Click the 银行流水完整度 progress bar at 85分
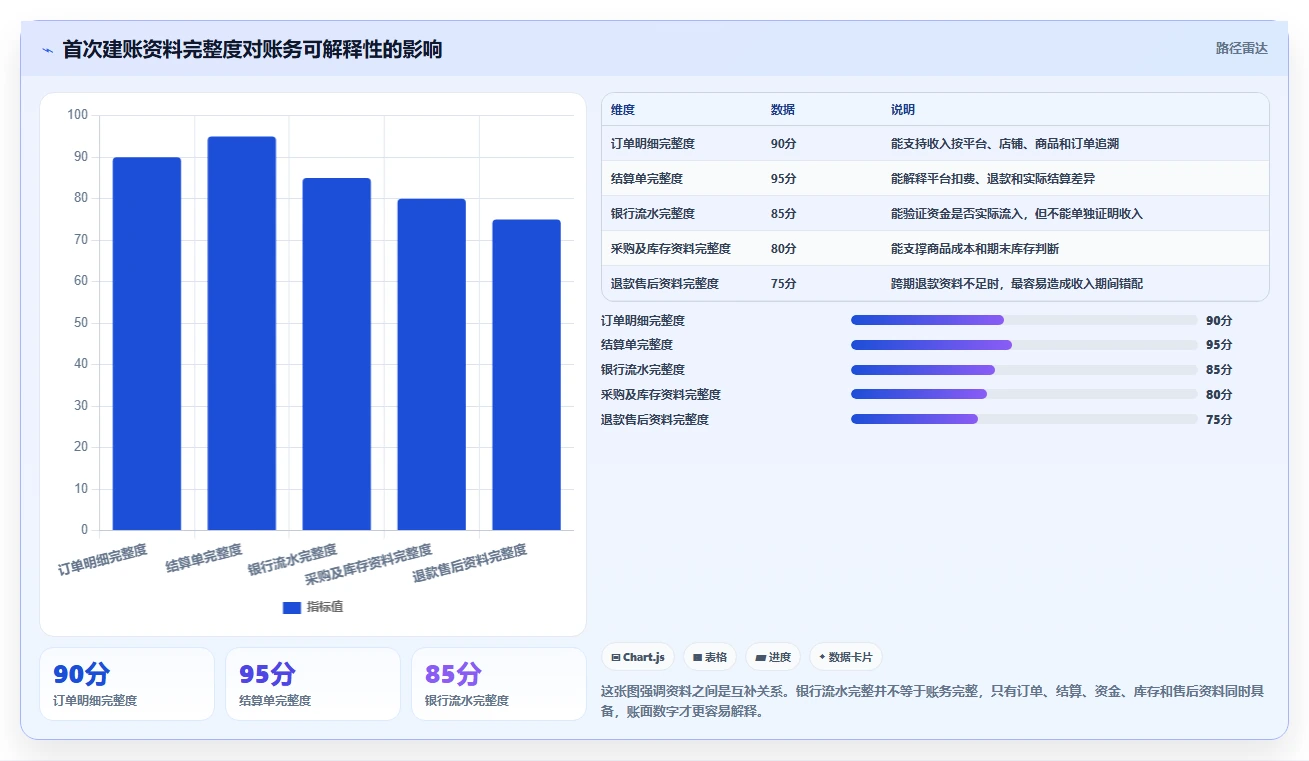Image resolution: width=1309 pixels, height=761 pixels. (1024, 370)
